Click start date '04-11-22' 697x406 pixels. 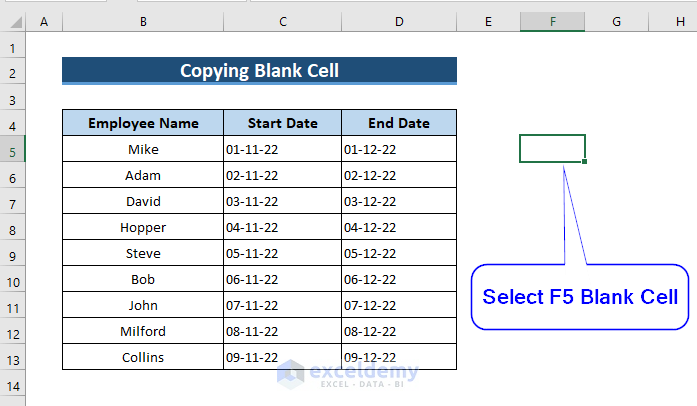[x=282, y=227]
